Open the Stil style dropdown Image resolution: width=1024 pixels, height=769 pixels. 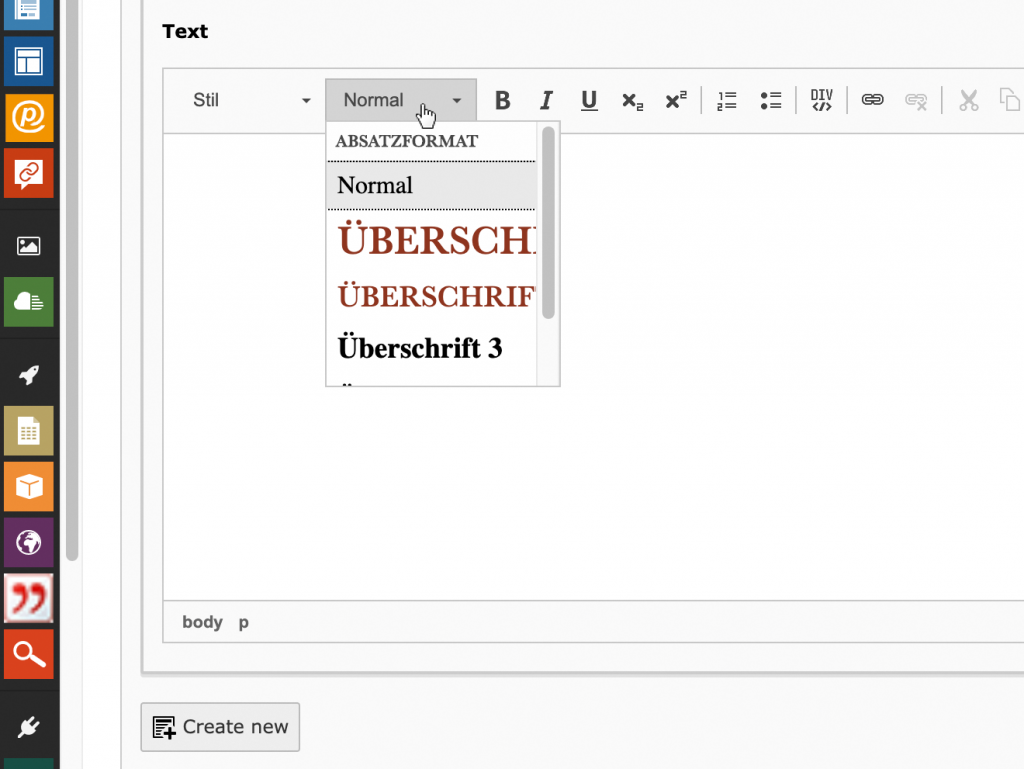click(x=251, y=101)
